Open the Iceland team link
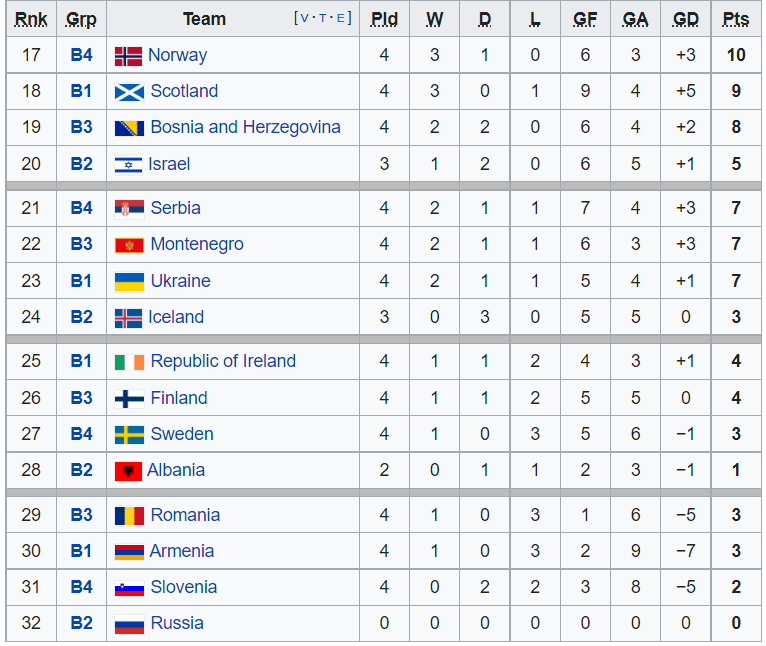Screen dimensions: 766x646 [x=176, y=317]
